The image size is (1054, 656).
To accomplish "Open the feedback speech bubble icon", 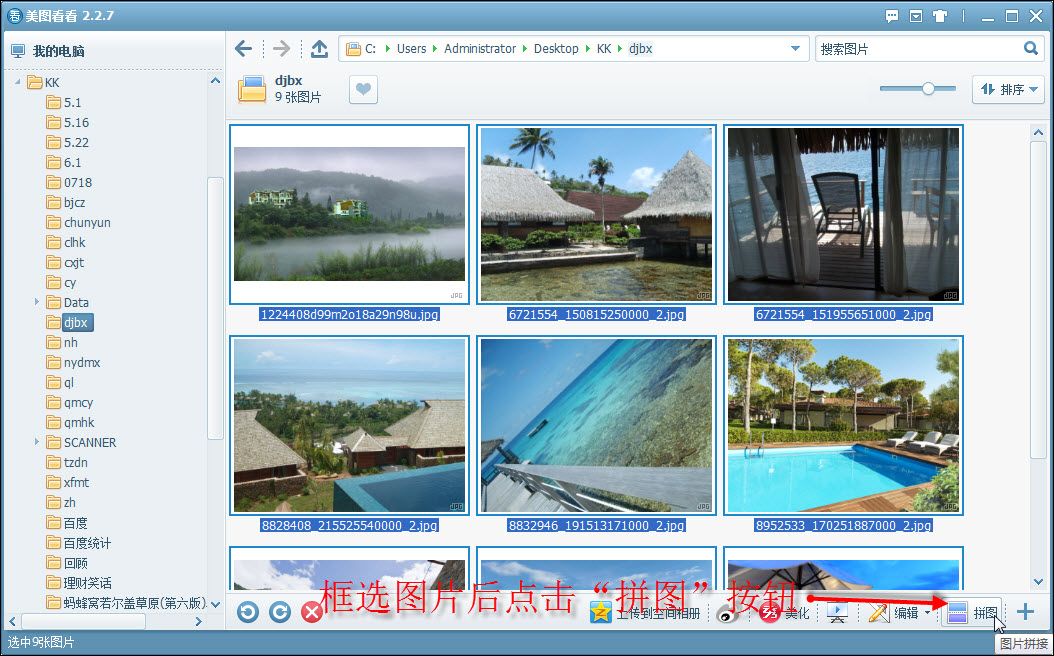I will pyautogui.click(x=892, y=16).
